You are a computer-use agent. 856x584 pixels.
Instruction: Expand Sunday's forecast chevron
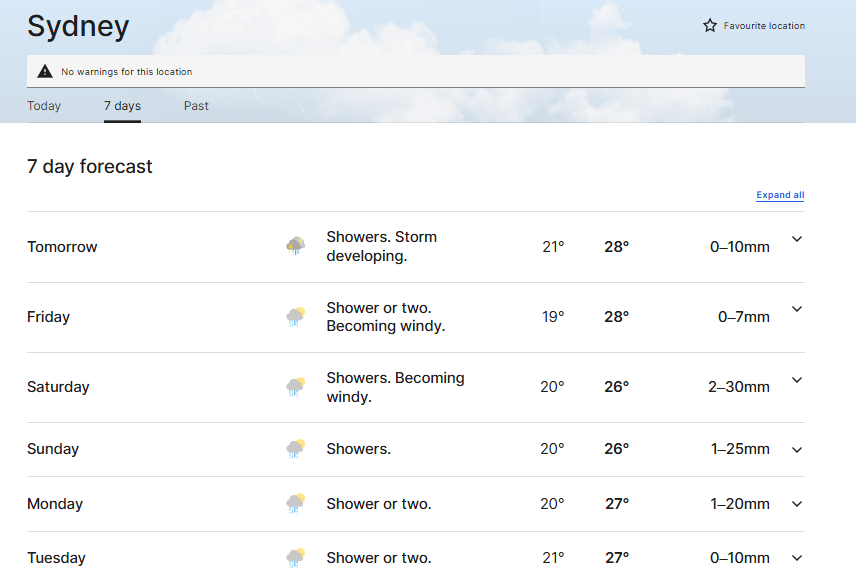click(x=797, y=450)
